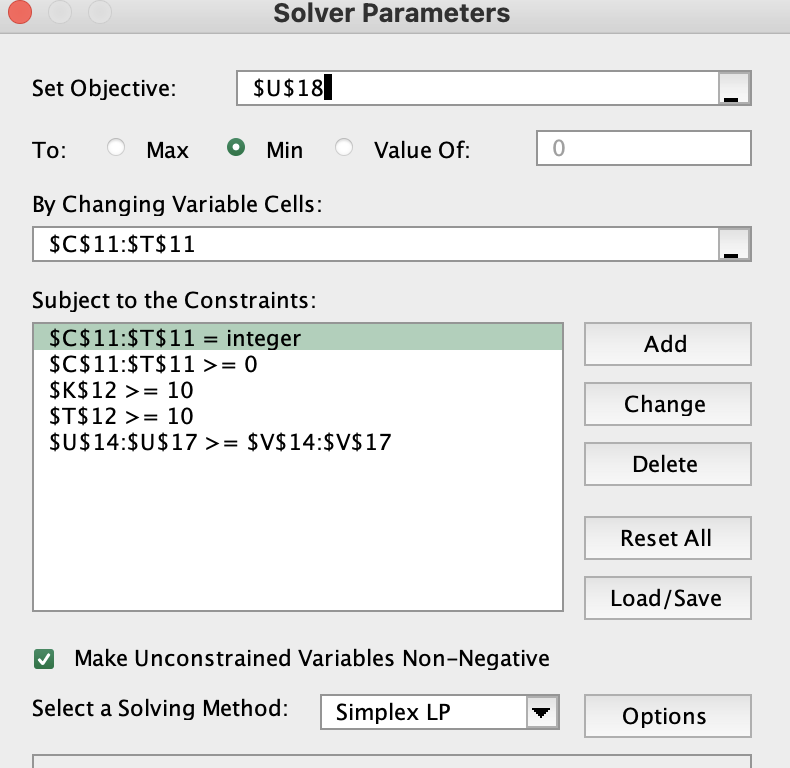Open the Load/Save dialog

pyautogui.click(x=666, y=598)
